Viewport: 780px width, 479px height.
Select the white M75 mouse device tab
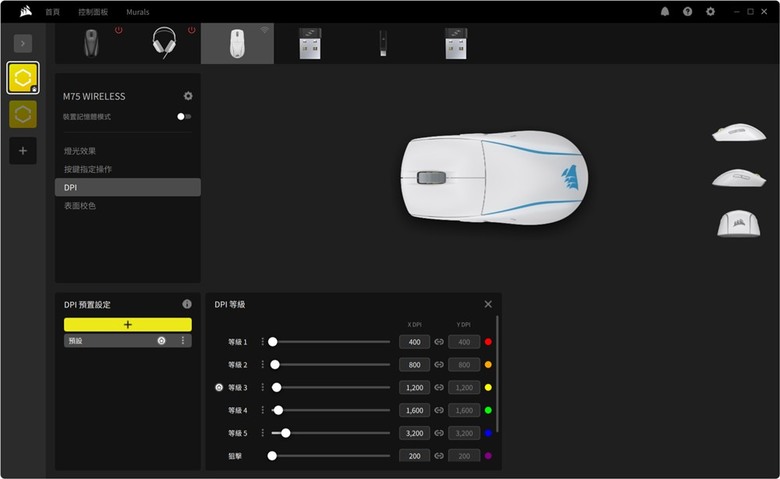coord(237,43)
